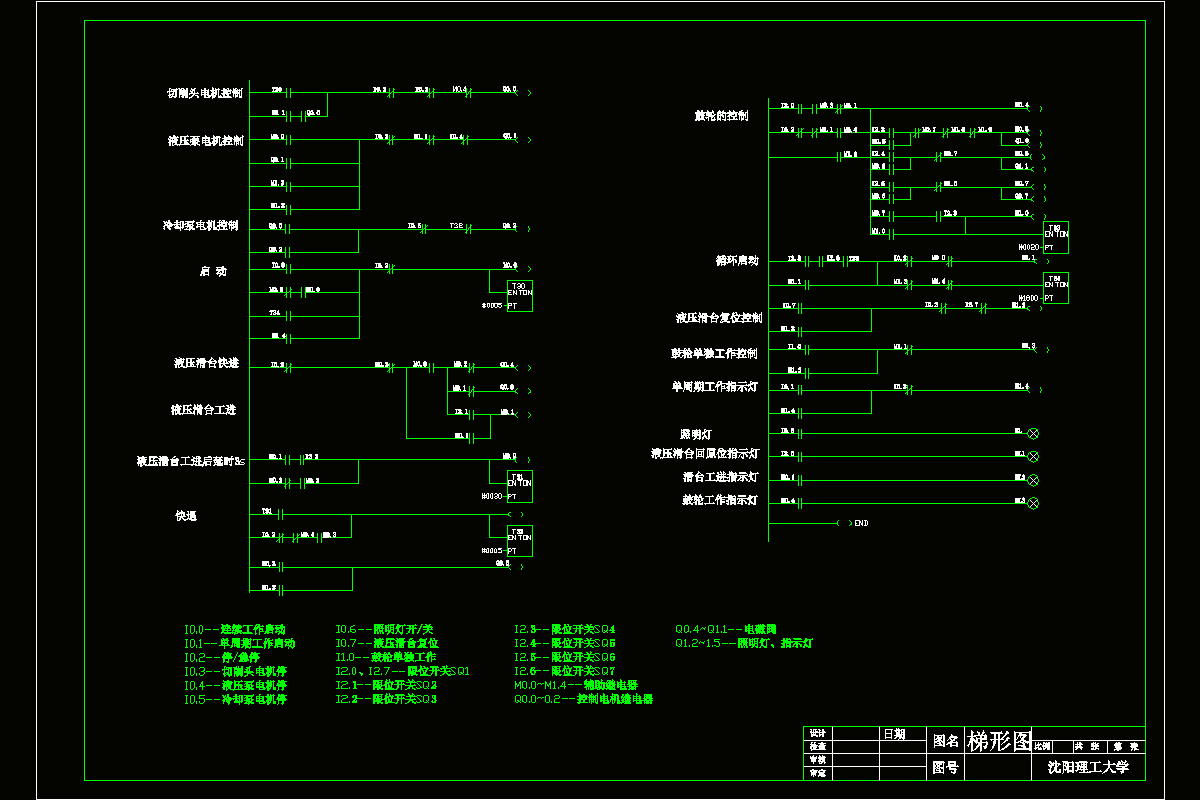This screenshot has width=1200, height=800.
Task: Click the 切削头电机控制 rung label
Action: (x=205, y=93)
